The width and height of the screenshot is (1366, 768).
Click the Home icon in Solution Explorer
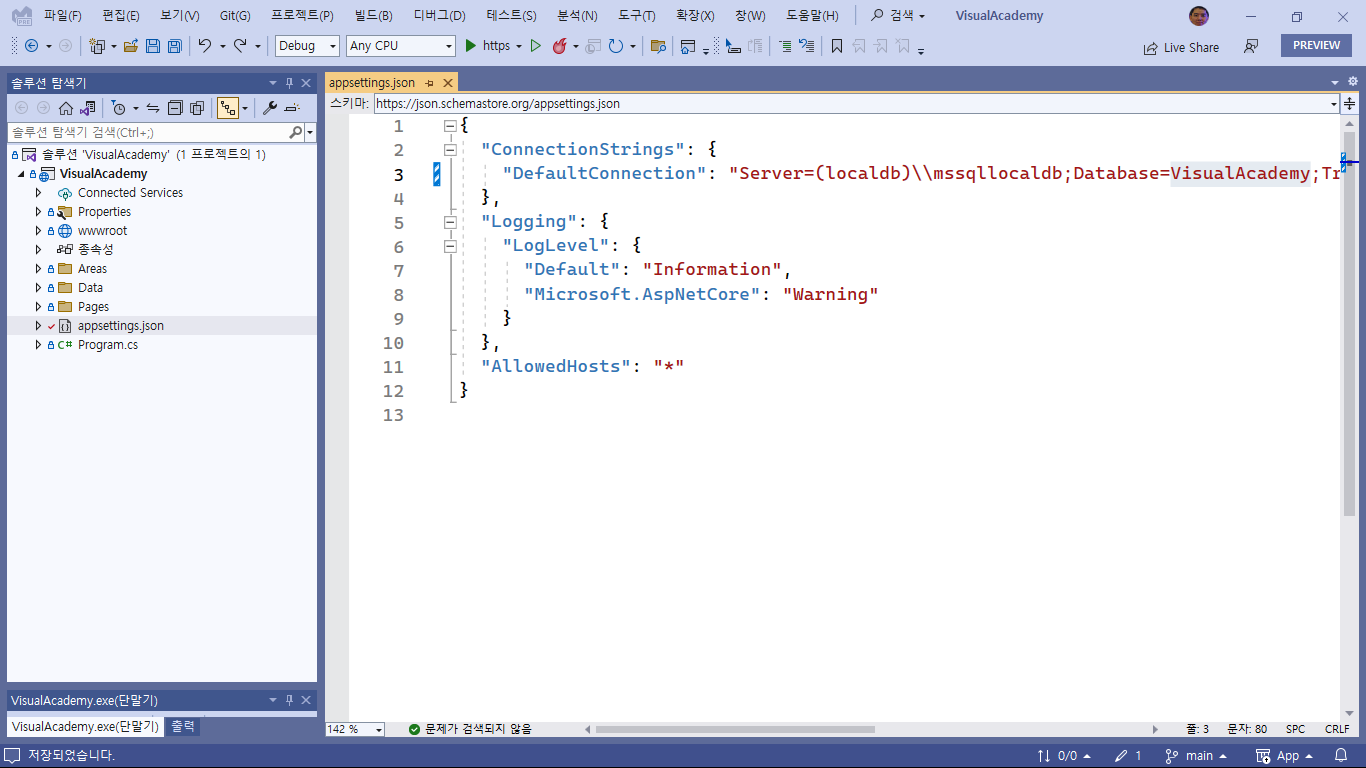coord(66,108)
